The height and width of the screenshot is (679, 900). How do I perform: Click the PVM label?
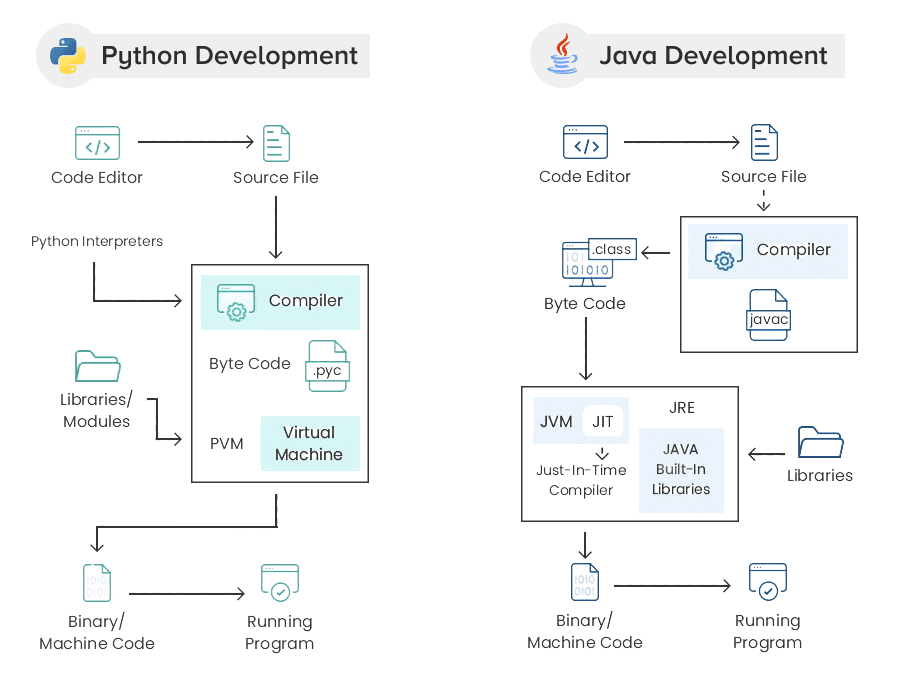227,444
